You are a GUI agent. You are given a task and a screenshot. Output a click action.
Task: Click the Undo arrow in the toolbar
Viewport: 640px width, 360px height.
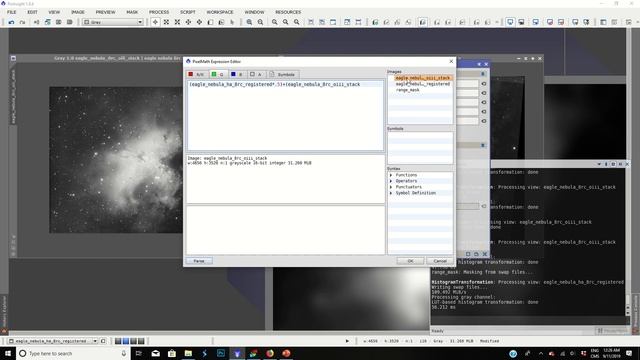[x=11, y=22]
